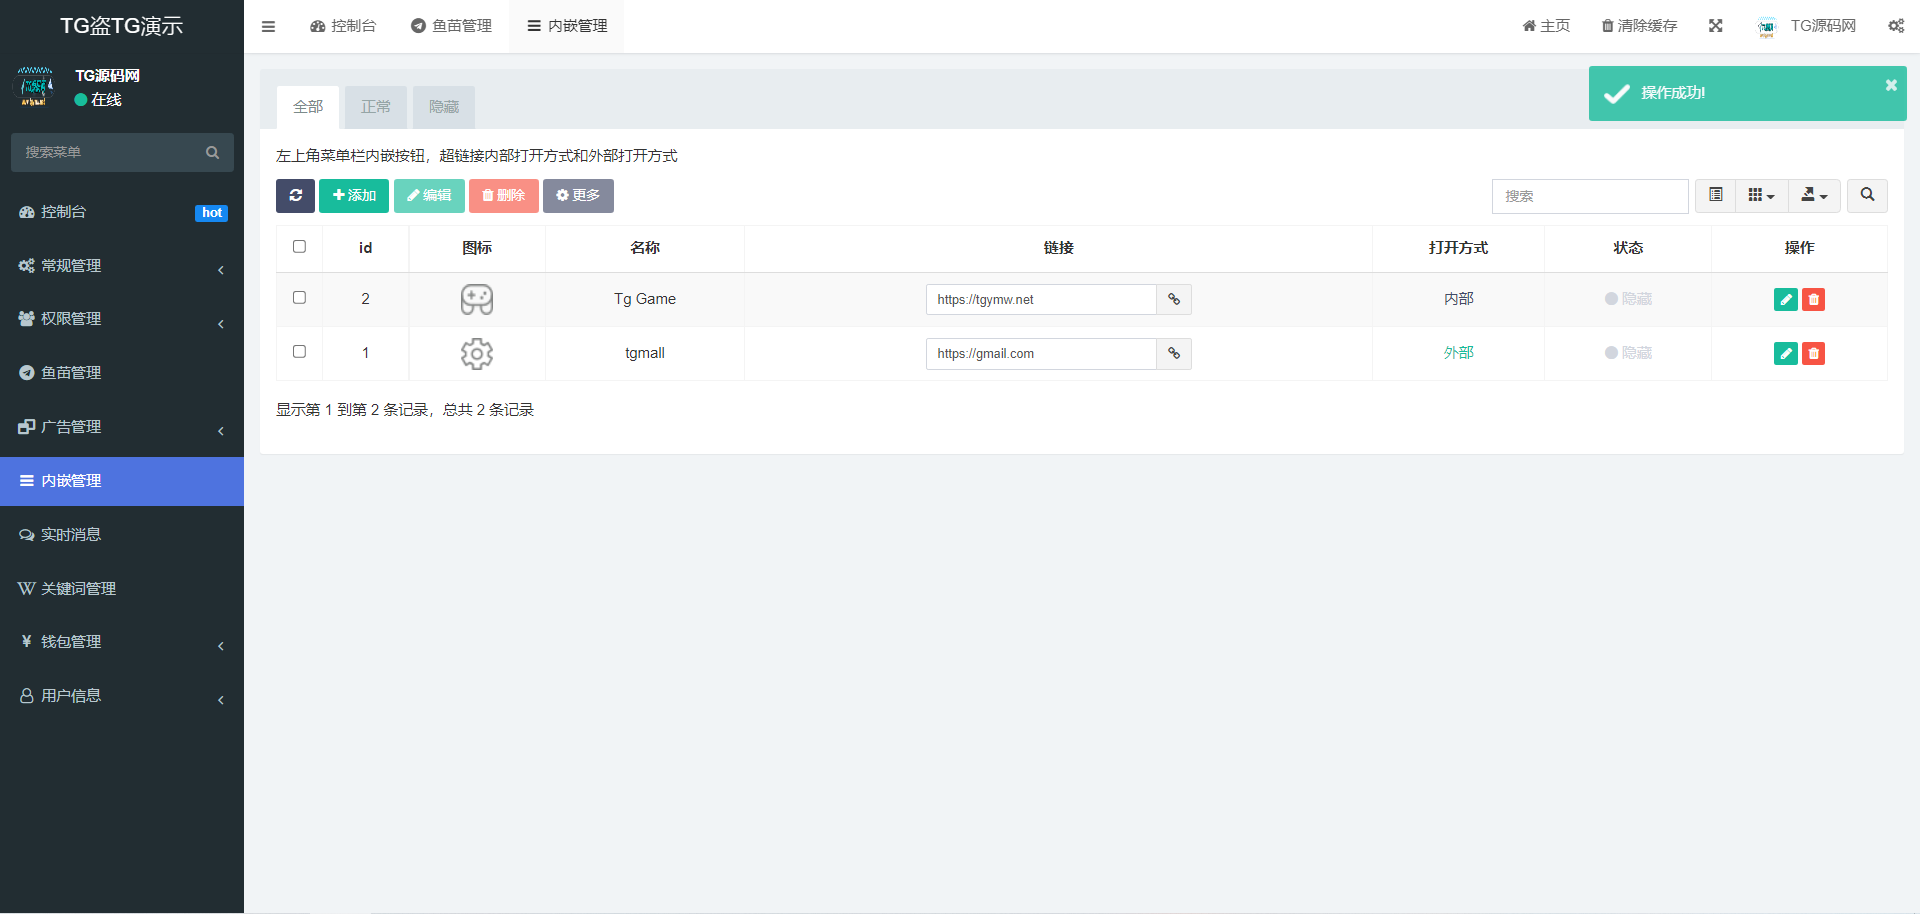
Task: Click 清除缓存 in the top bar
Action: [1639, 26]
